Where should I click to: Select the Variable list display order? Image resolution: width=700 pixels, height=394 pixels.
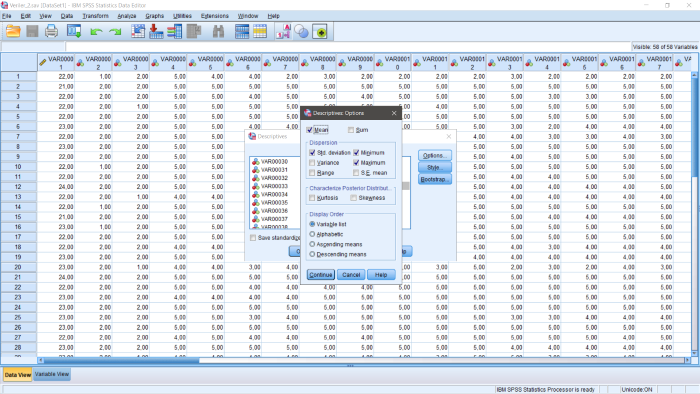(312, 224)
